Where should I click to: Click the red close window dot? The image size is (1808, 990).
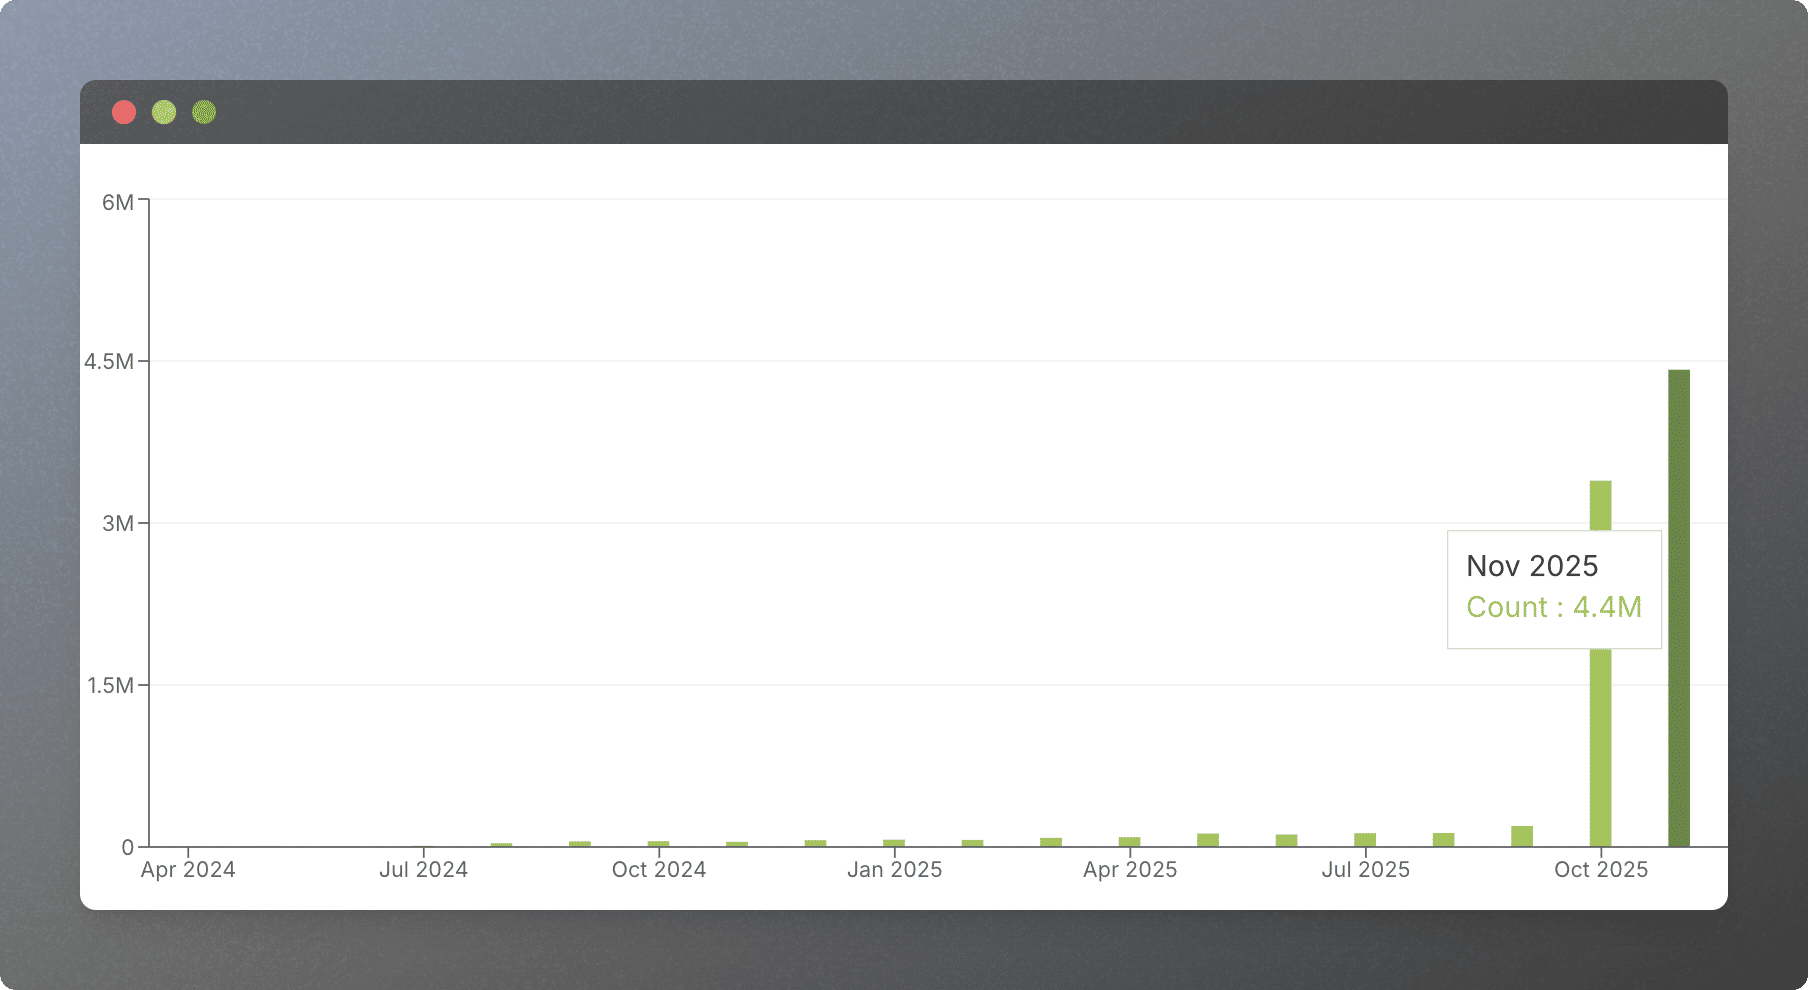(124, 112)
